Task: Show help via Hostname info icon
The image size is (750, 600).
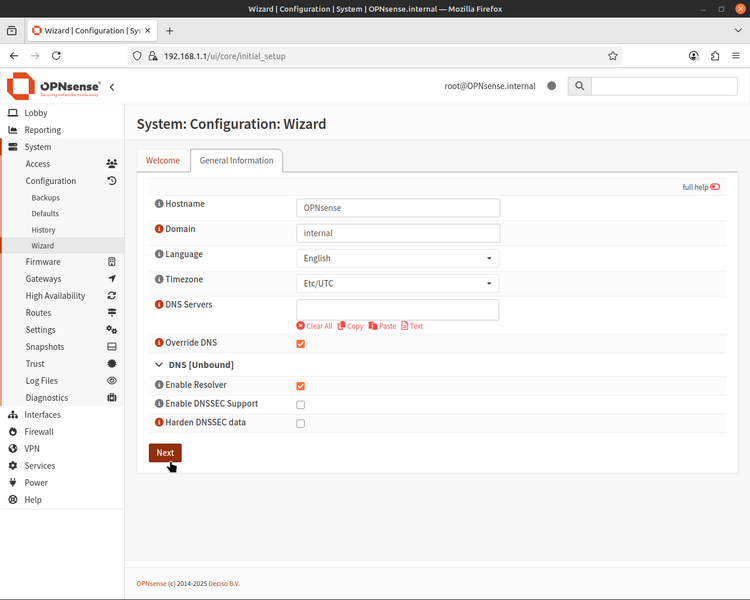Action: (159, 203)
